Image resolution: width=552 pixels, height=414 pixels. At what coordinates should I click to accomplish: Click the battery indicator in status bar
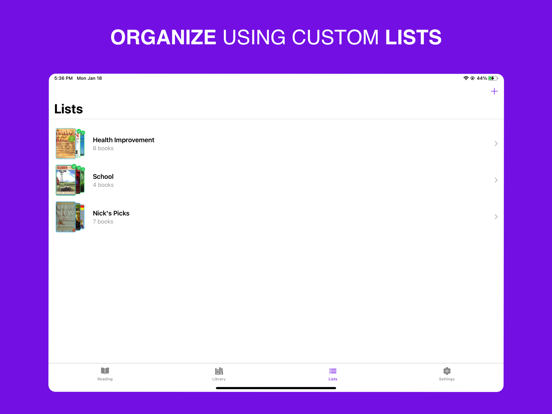[x=493, y=78]
